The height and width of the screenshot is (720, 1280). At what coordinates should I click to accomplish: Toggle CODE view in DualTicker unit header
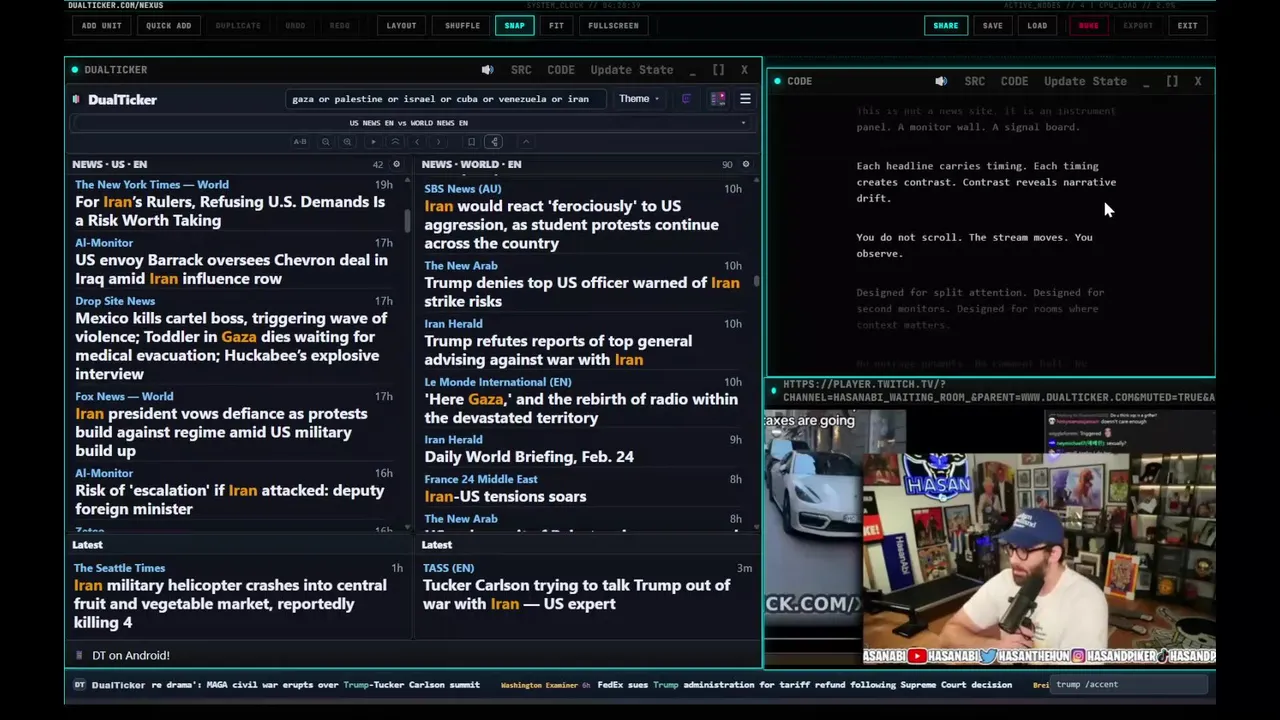[x=560, y=70]
